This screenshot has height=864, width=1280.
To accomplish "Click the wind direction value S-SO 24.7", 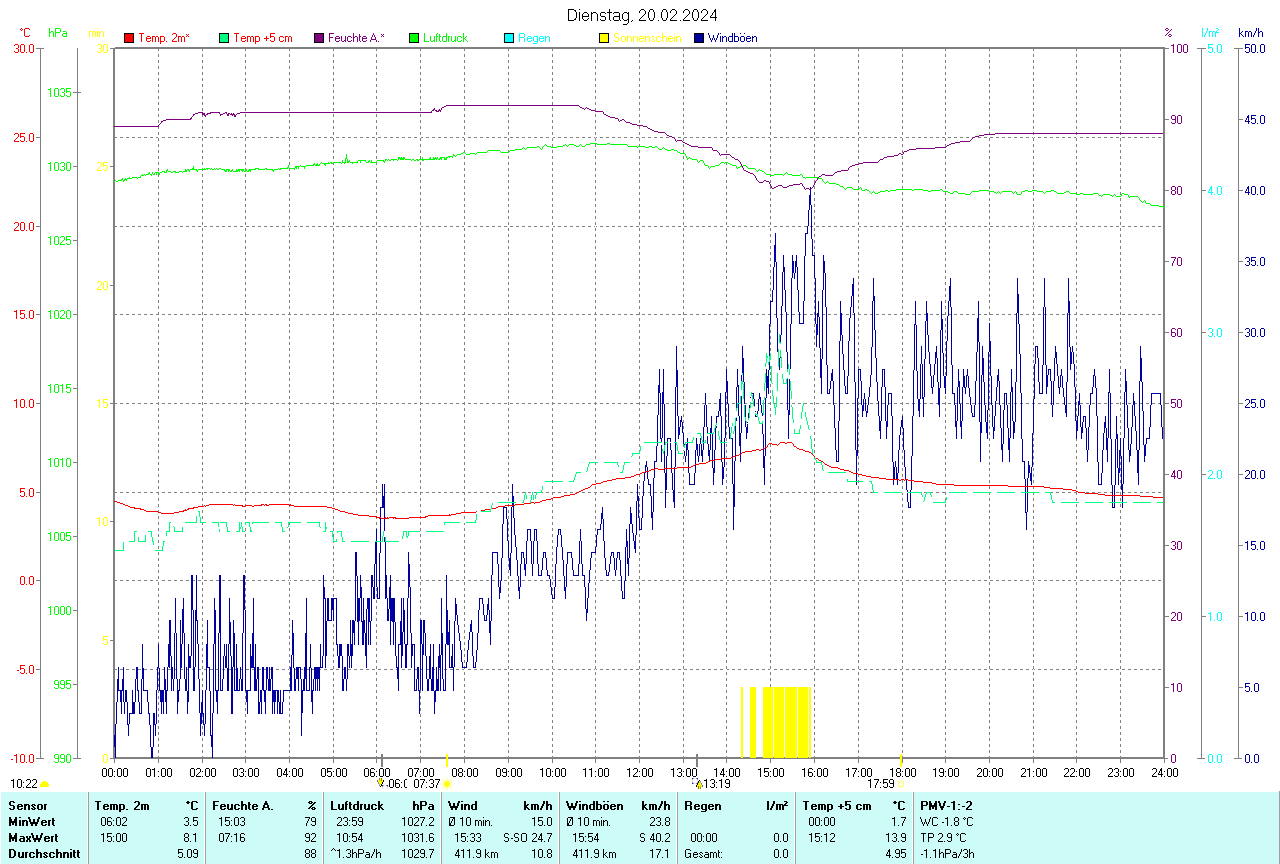I will pos(528,838).
